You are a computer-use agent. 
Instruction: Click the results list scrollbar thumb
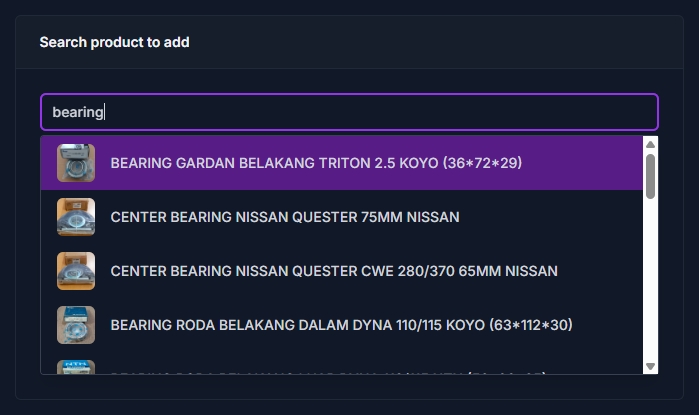point(650,176)
